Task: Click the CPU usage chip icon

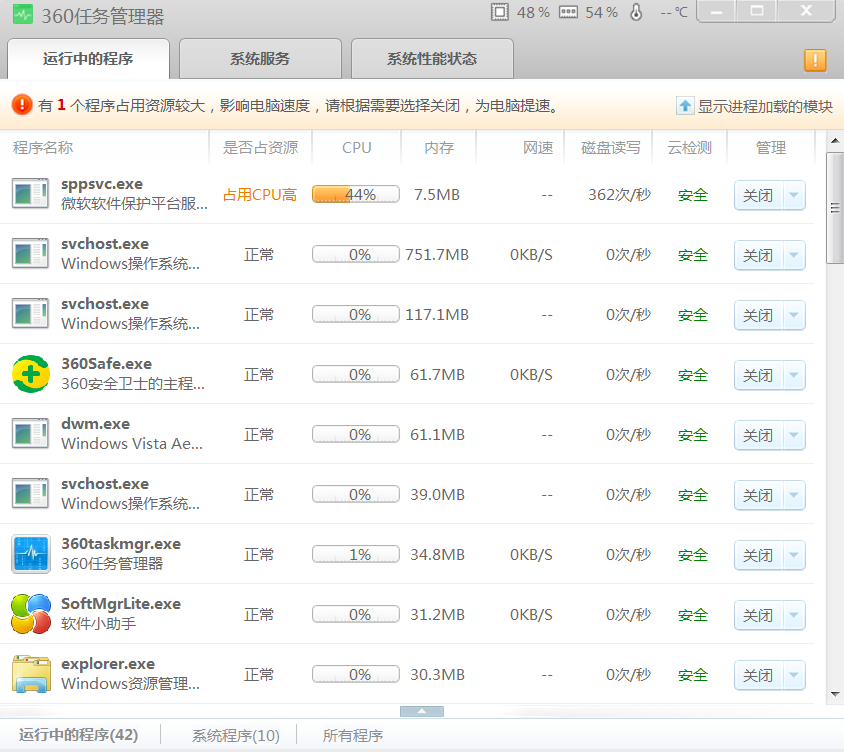Action: [x=500, y=12]
